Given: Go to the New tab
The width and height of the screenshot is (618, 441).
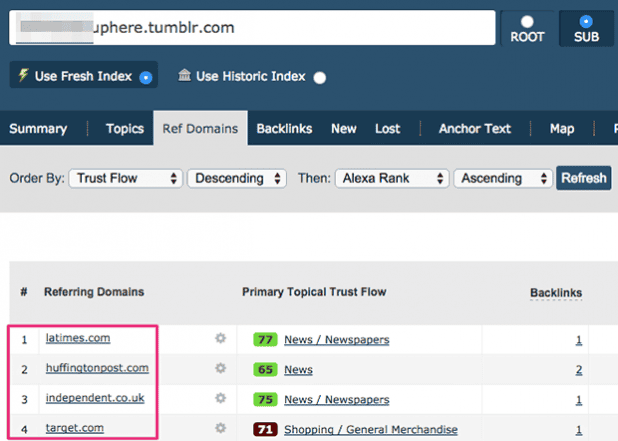Looking at the screenshot, I should pos(344,129).
